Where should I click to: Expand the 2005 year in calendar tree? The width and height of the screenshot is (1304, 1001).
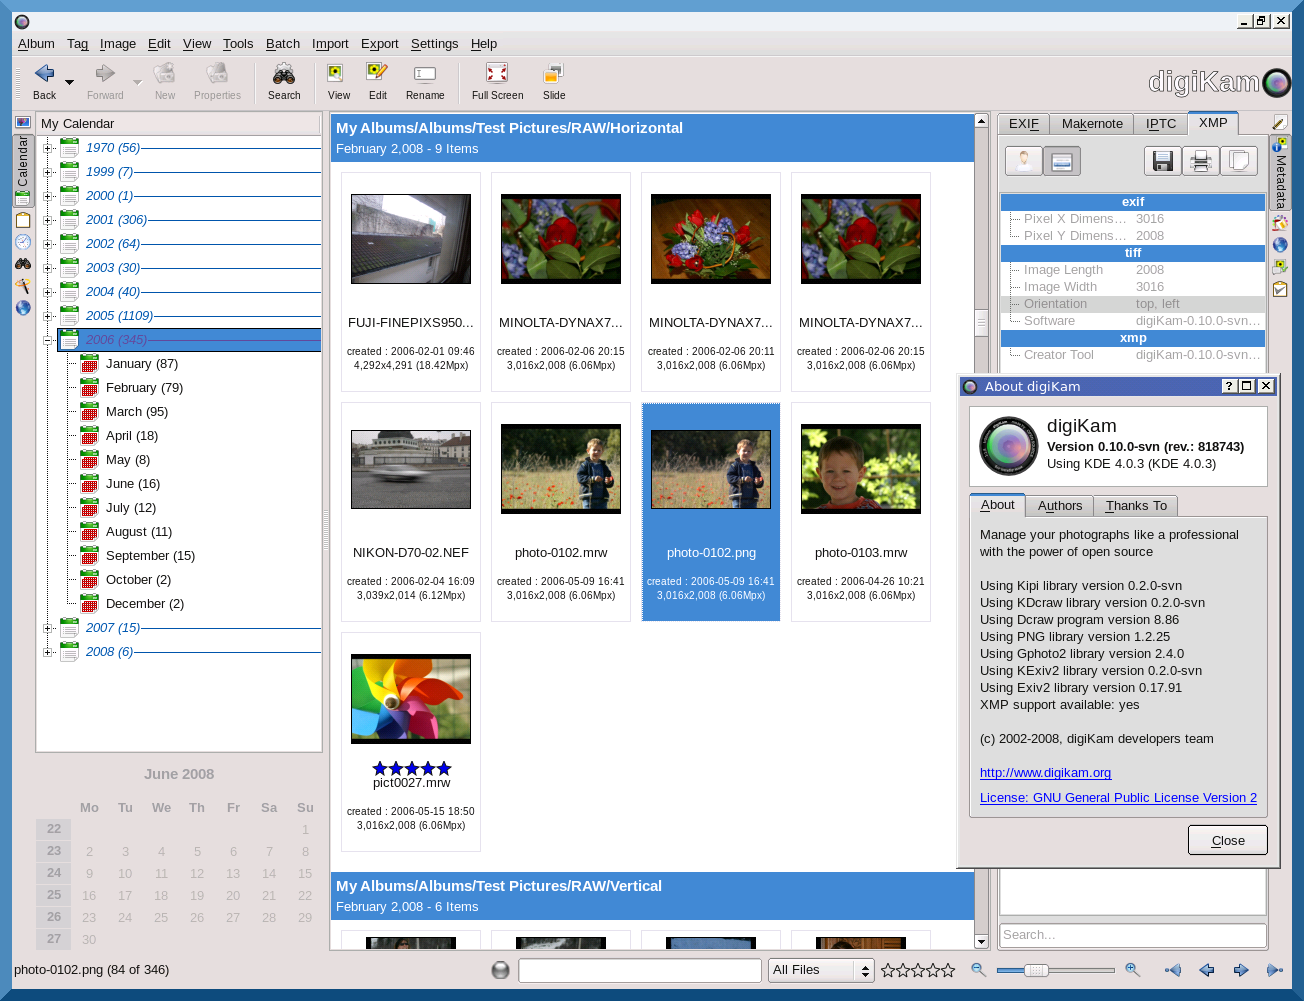[x=47, y=316]
